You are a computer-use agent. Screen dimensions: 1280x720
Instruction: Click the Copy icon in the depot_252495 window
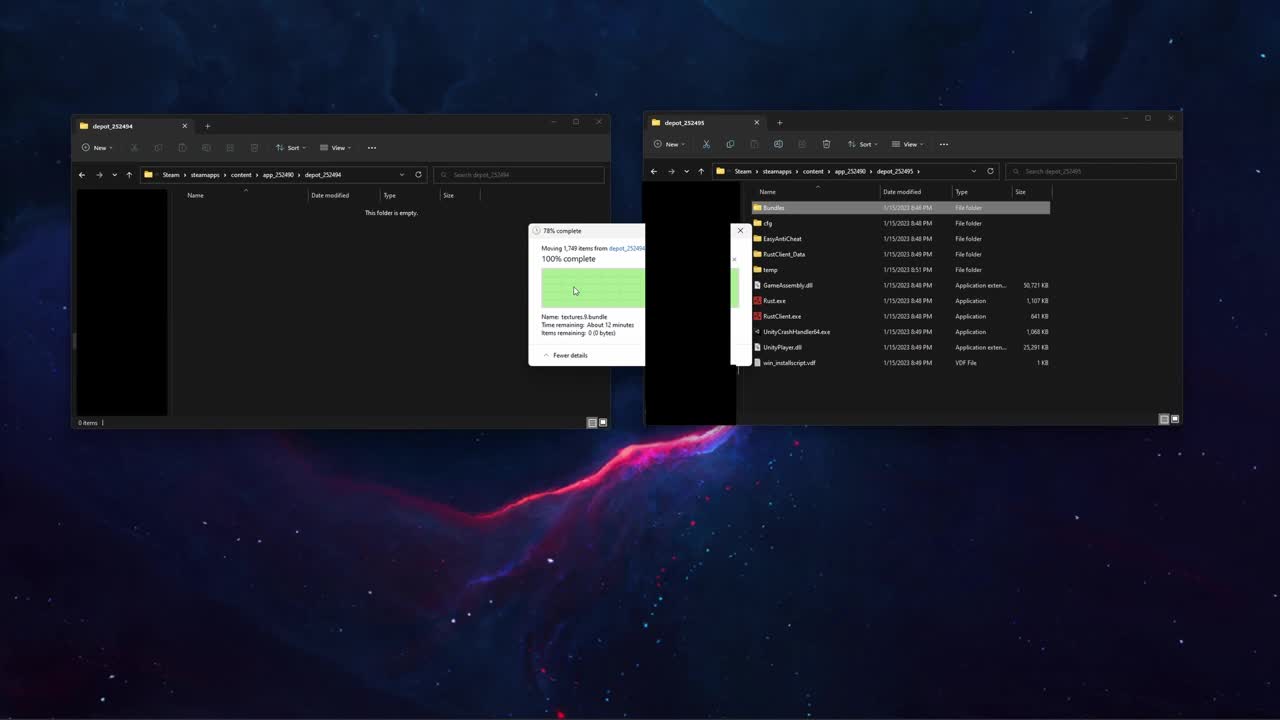click(730, 144)
